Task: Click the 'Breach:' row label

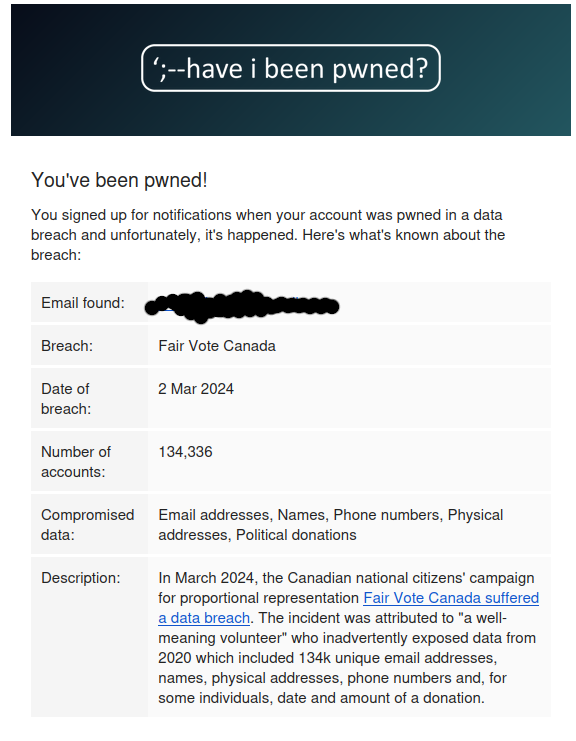Action: click(67, 346)
